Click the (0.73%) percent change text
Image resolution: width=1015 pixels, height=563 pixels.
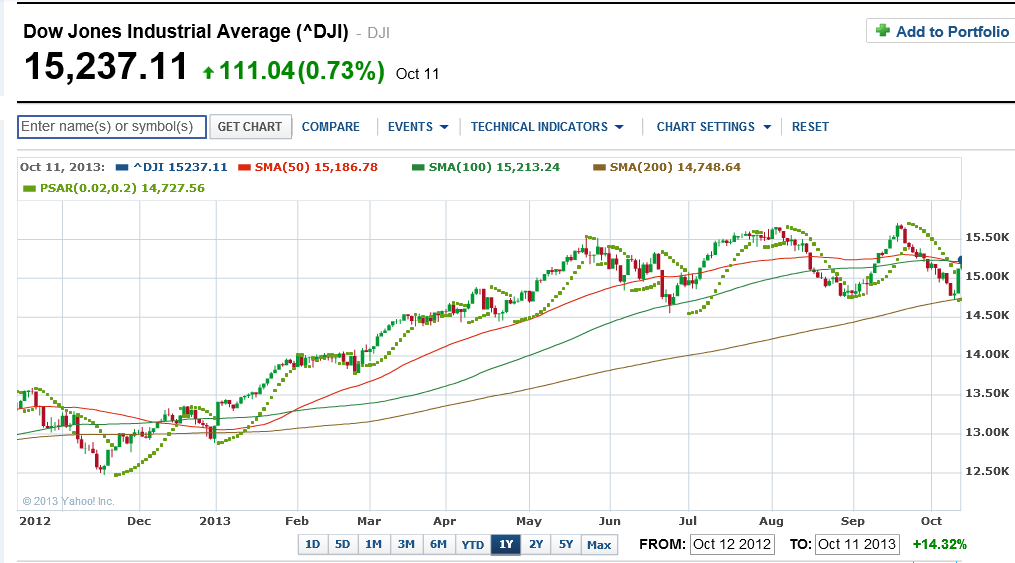point(341,71)
